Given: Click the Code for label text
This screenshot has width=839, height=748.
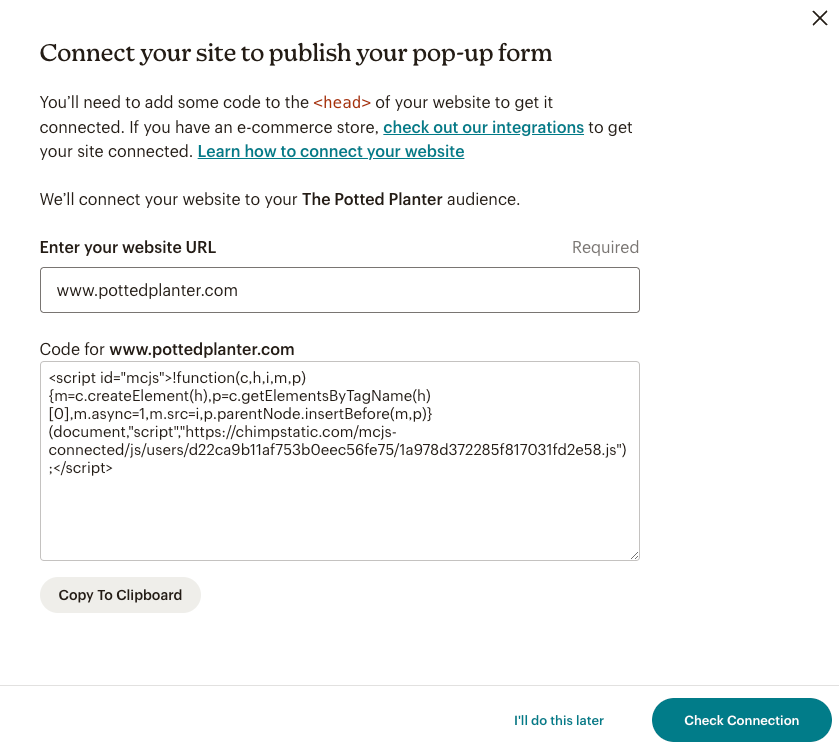Looking at the screenshot, I should click(72, 349).
